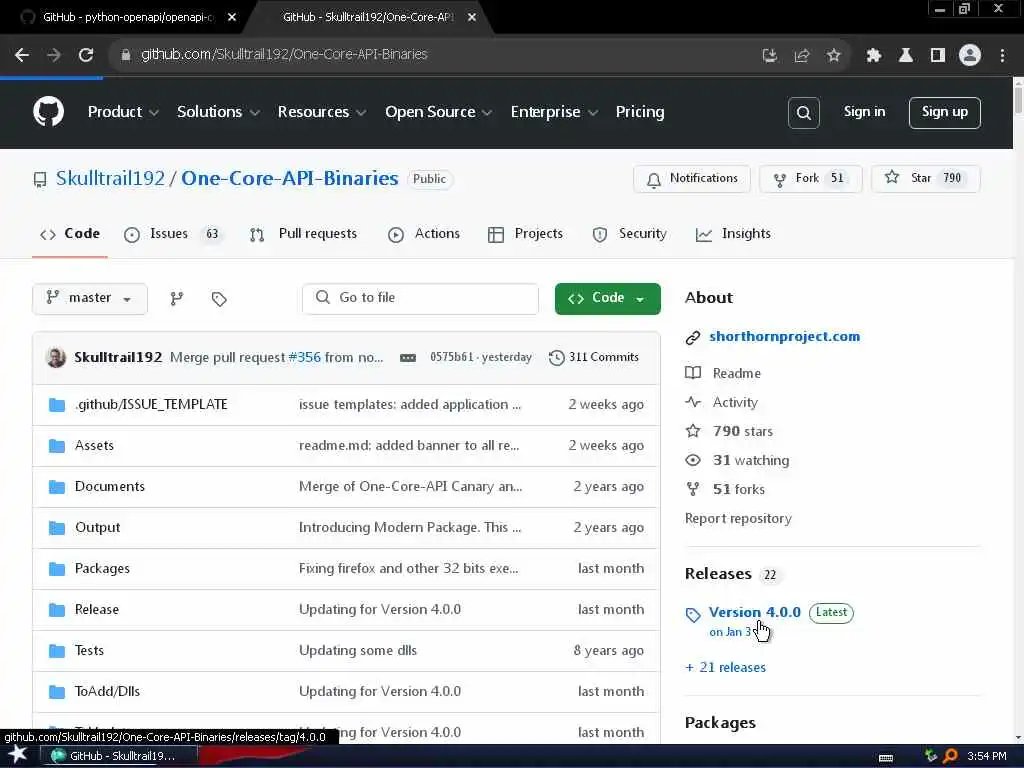View tags via the tag icon
1024x768 pixels.
click(x=219, y=299)
